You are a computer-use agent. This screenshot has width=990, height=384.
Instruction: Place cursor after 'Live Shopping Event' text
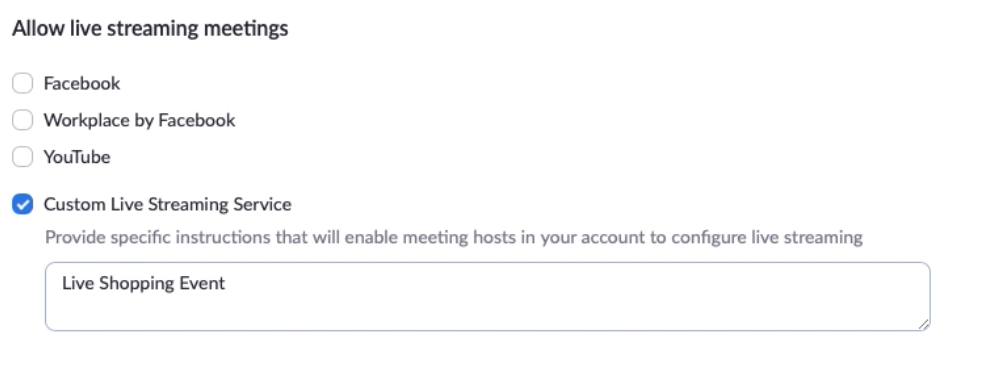[227, 283]
